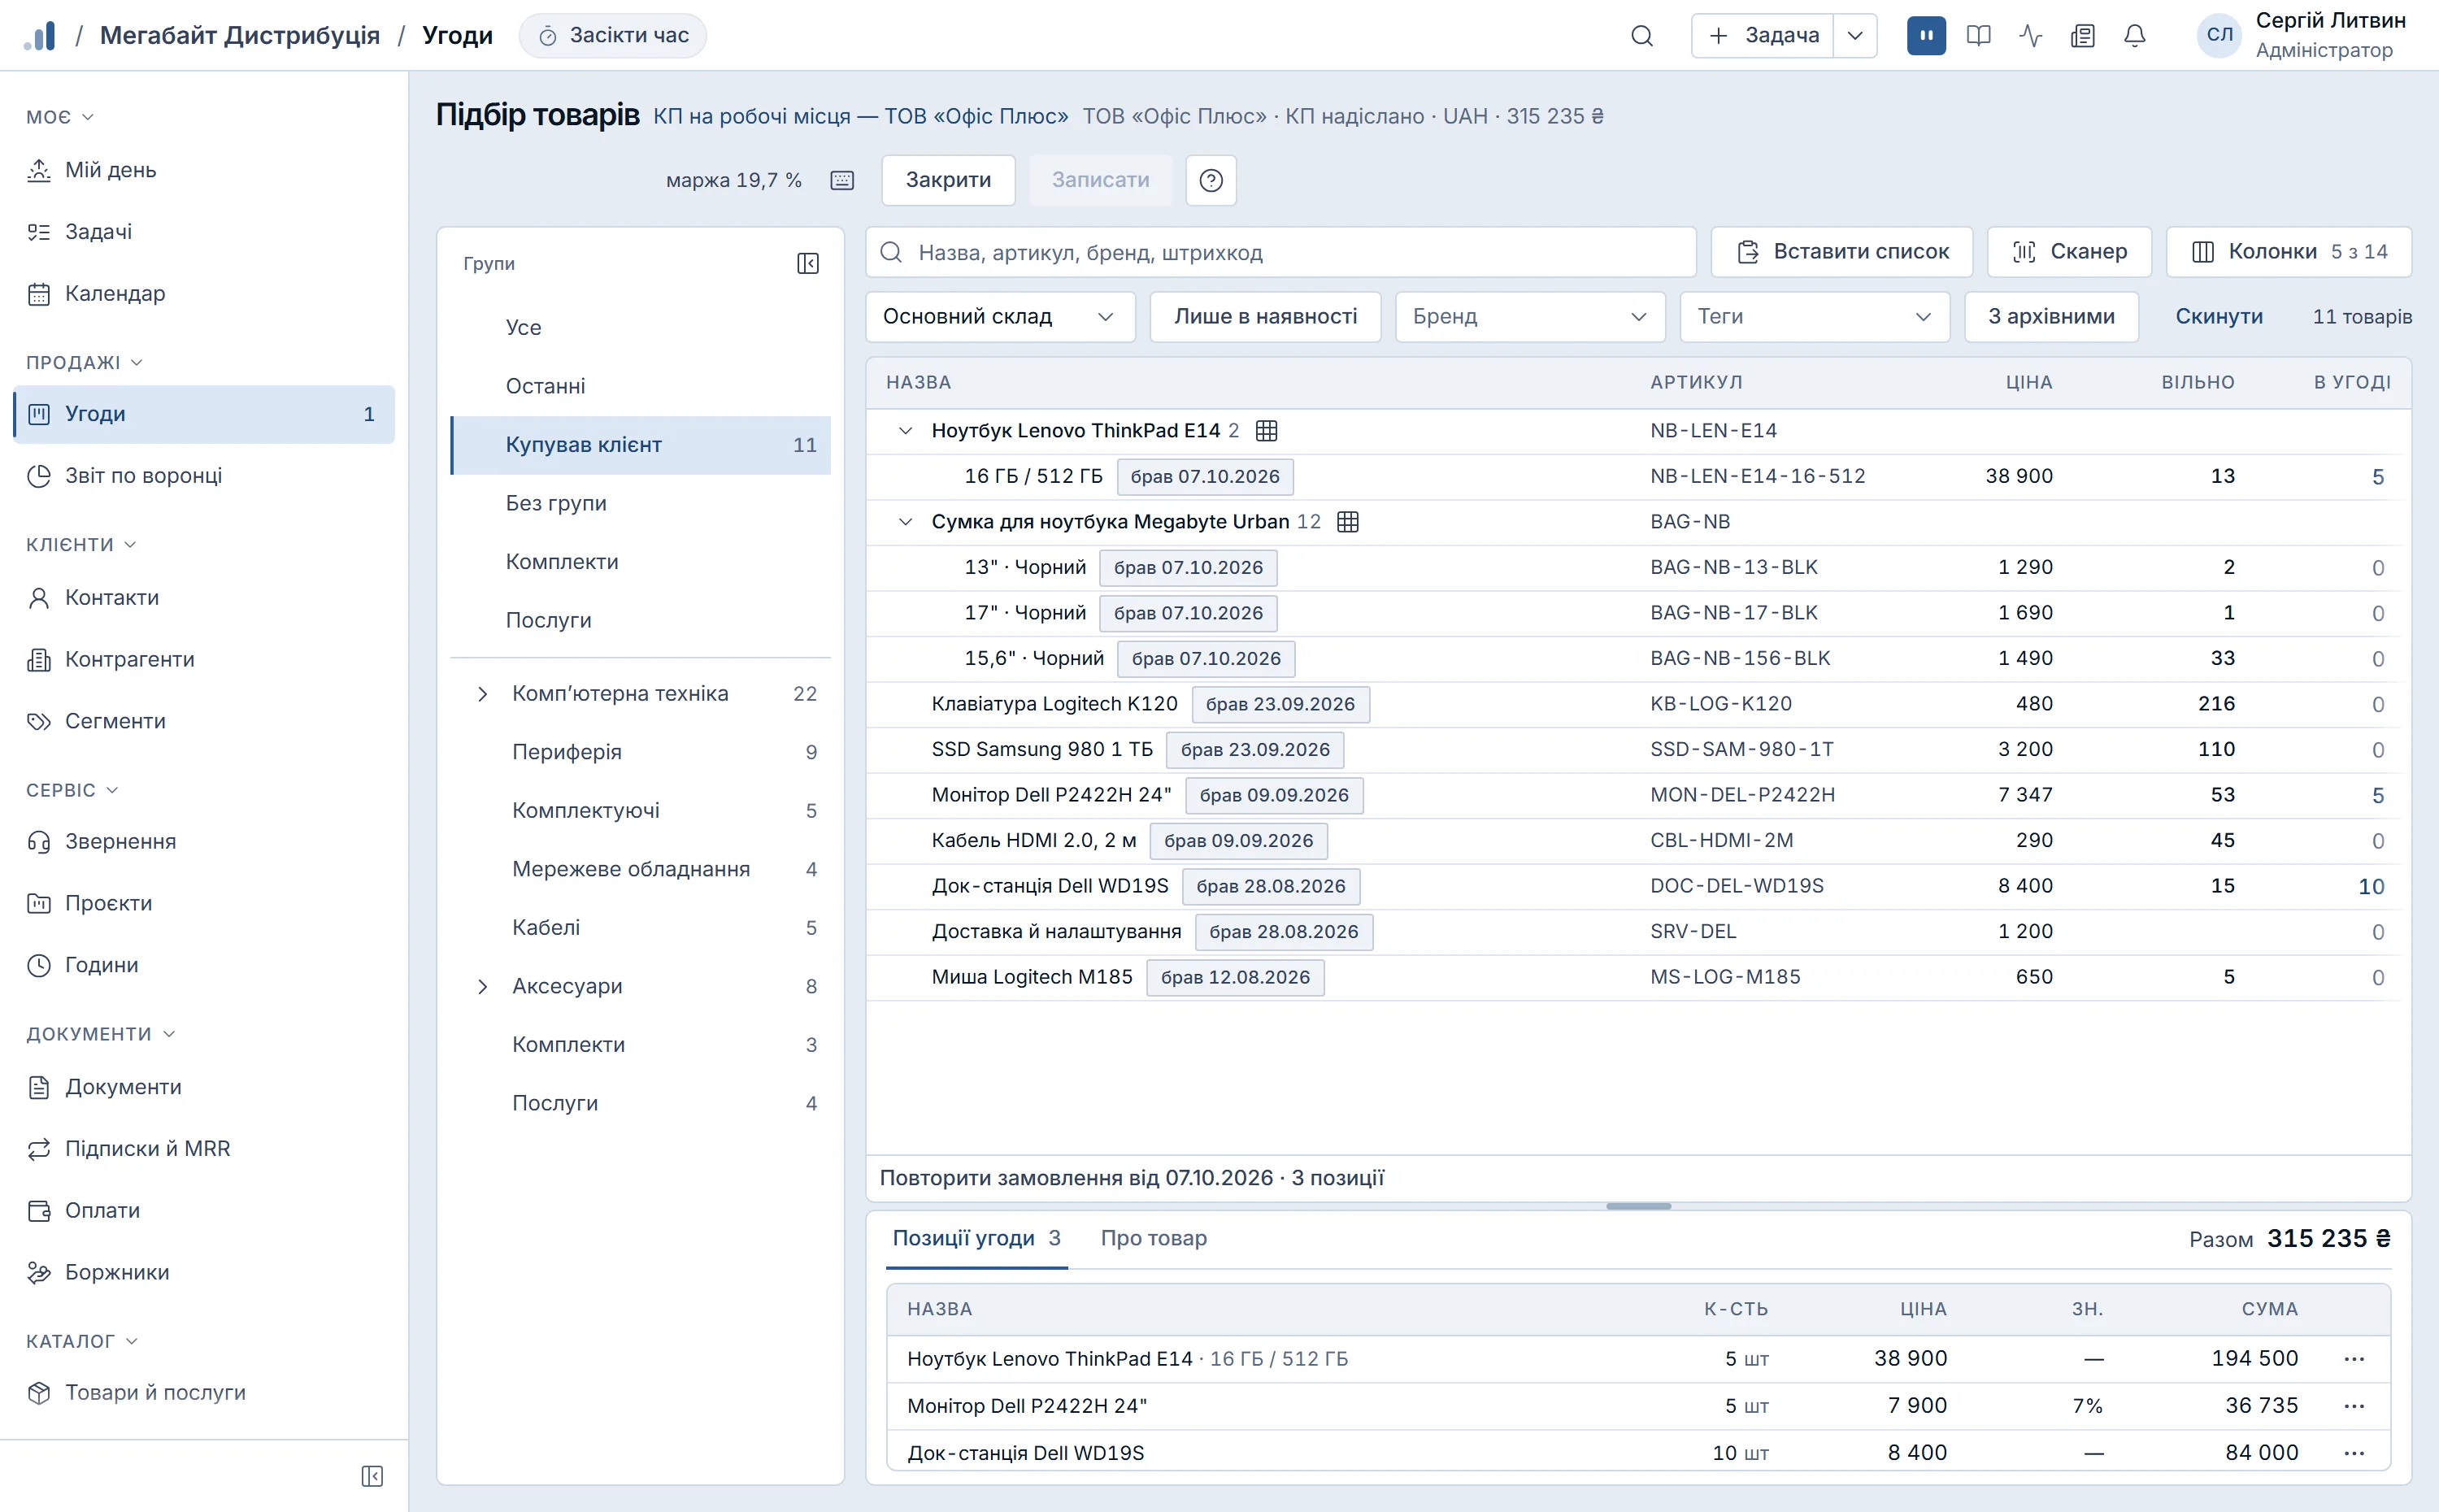Expand the Аксесуари group
Image resolution: width=2439 pixels, height=1512 pixels.
tap(482, 986)
